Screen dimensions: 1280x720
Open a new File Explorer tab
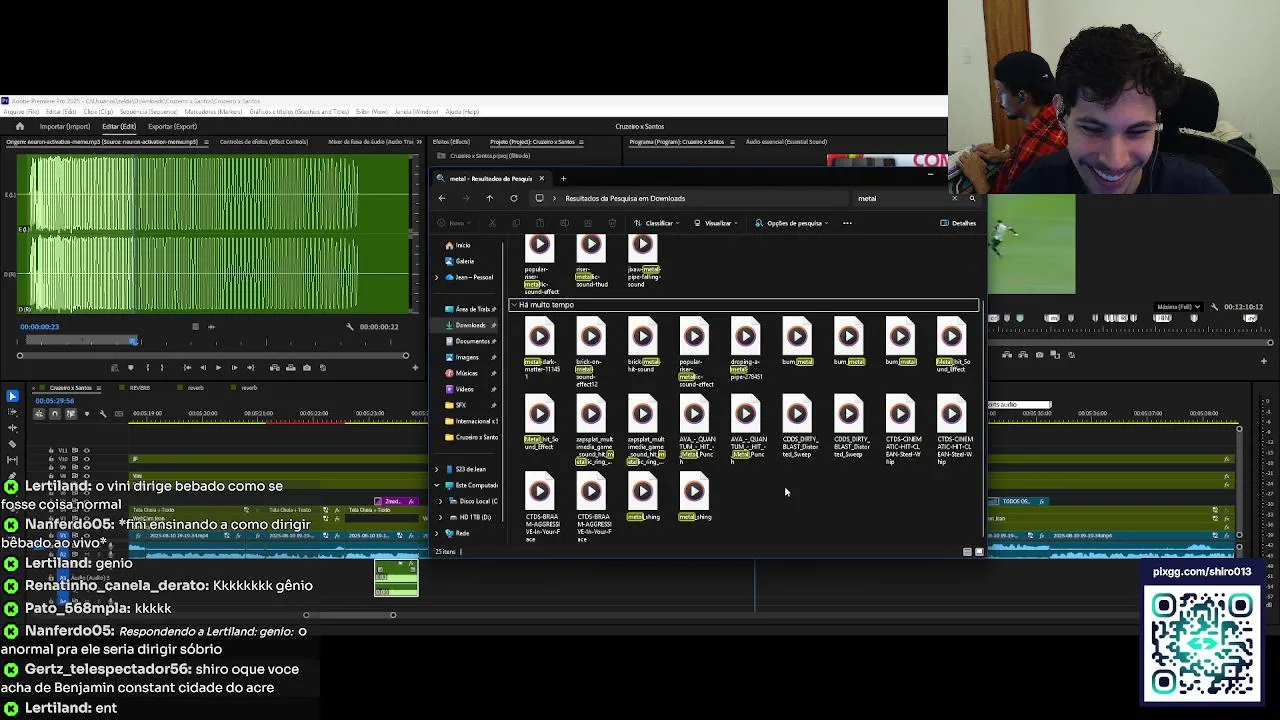pos(563,179)
